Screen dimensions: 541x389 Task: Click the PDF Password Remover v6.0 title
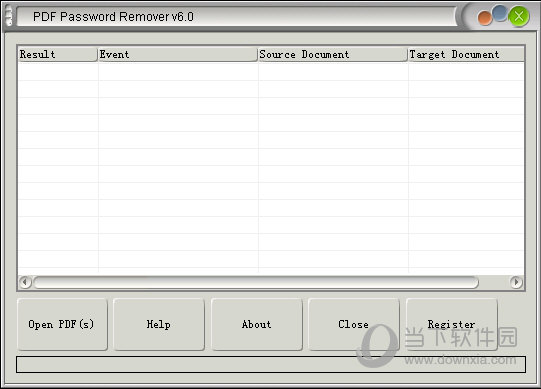coord(113,17)
